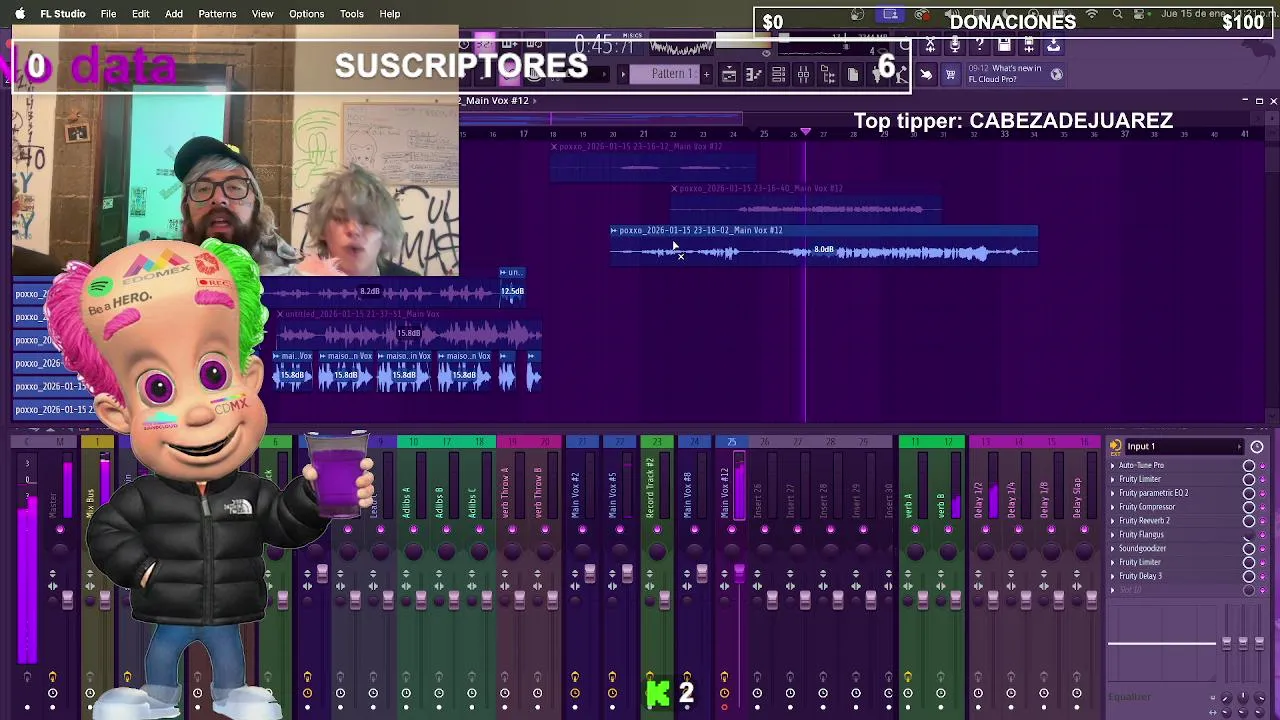Click the plug icon beside the shopping cart
This screenshot has height=720, width=1280.
[926, 75]
